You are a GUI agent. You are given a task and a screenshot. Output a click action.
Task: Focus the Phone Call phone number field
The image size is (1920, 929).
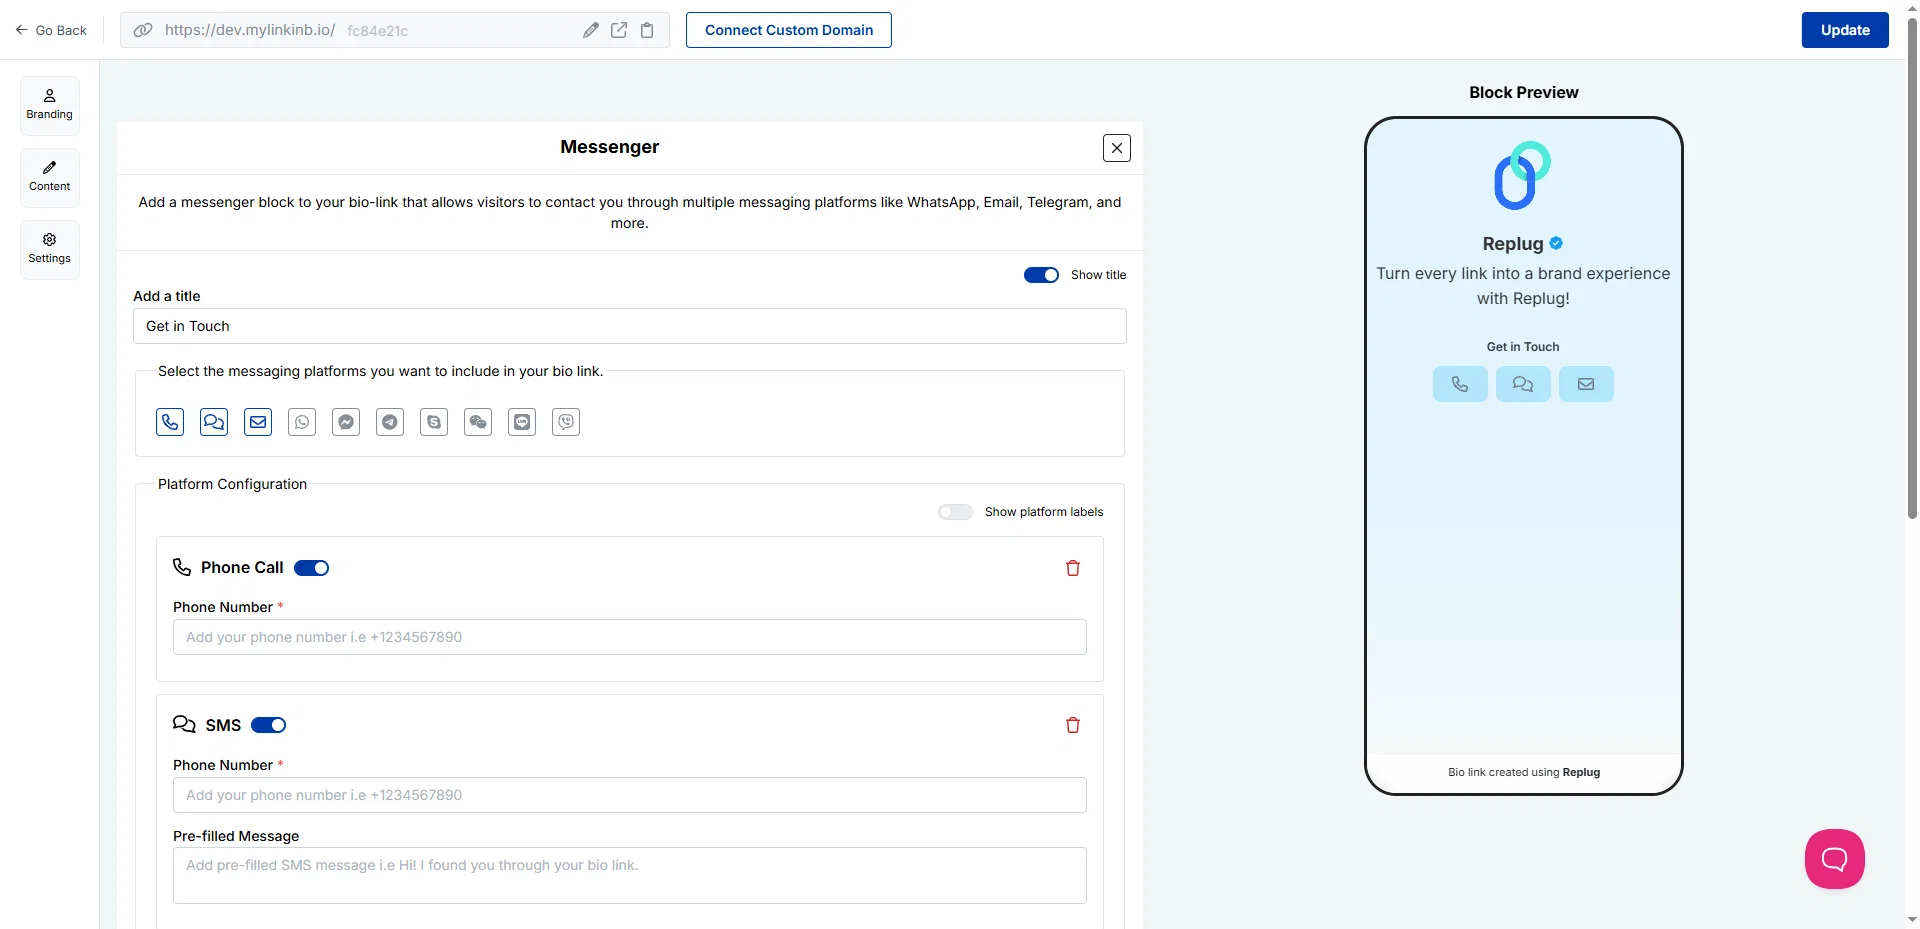[630, 637]
